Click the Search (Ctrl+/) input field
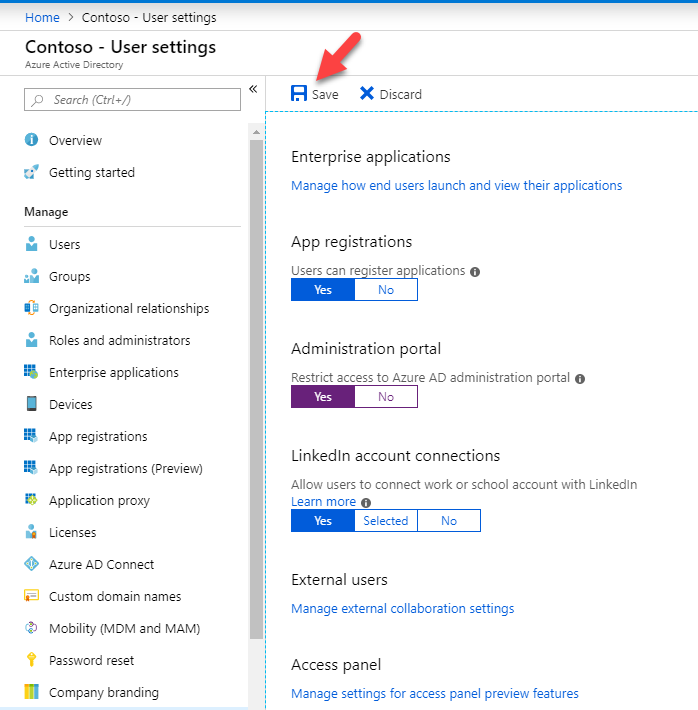Viewport: 698px width, 710px height. pos(132,100)
